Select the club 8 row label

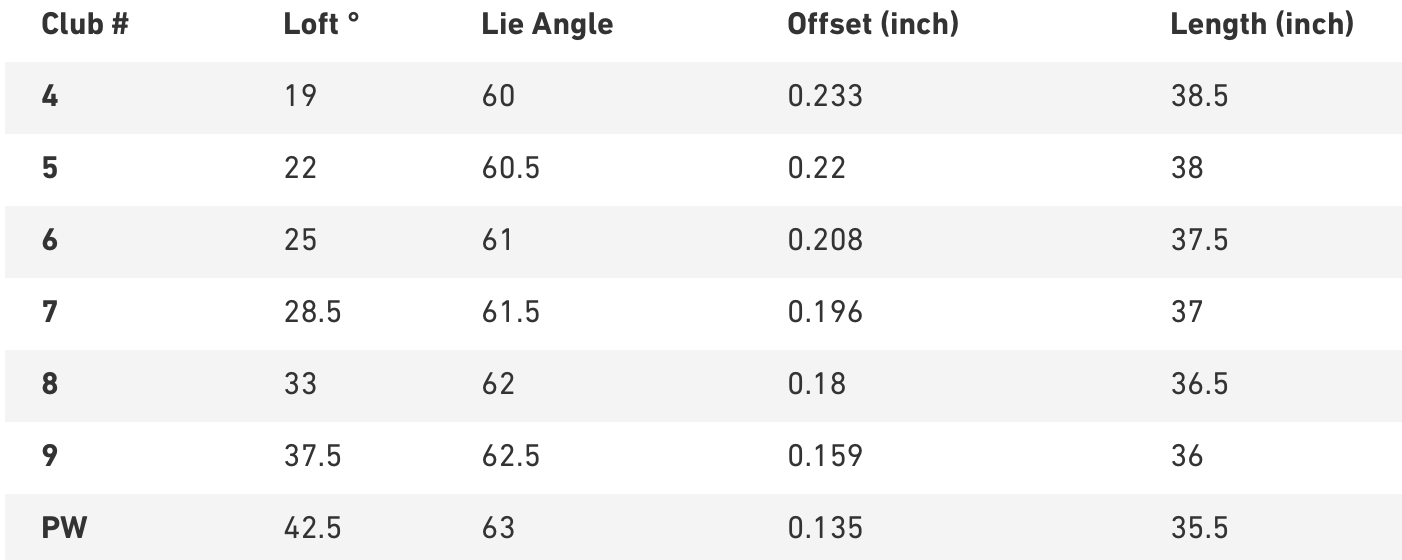[50, 384]
